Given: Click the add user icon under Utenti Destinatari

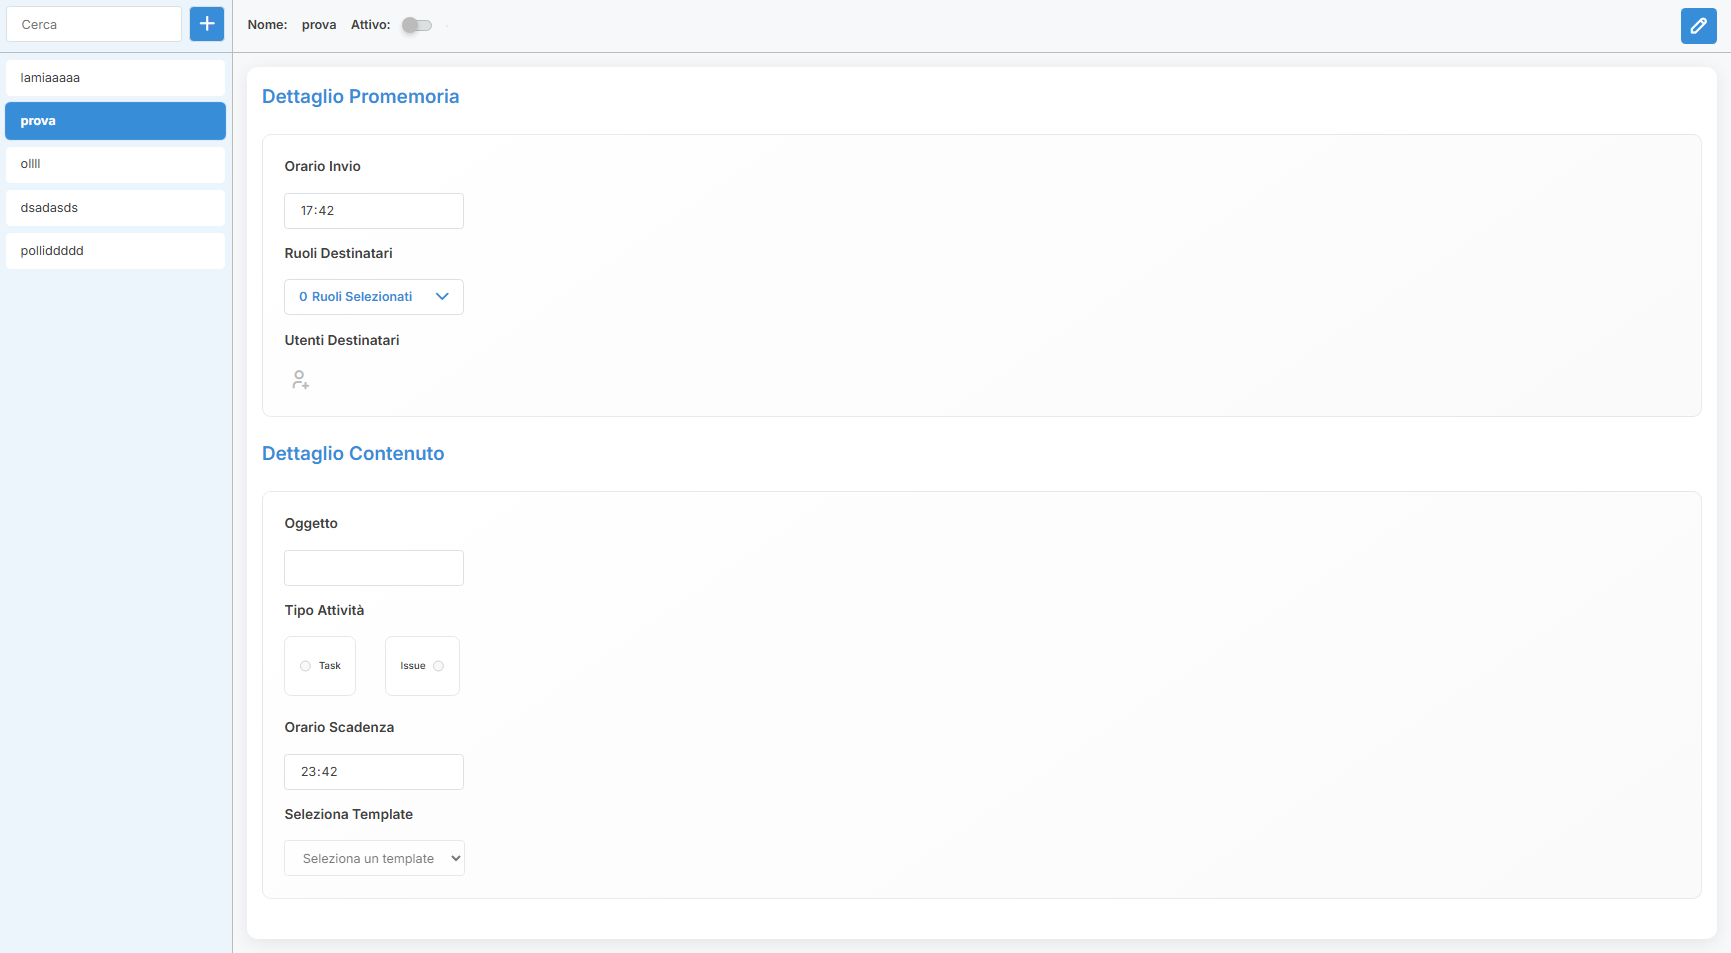Looking at the screenshot, I should click(300, 380).
